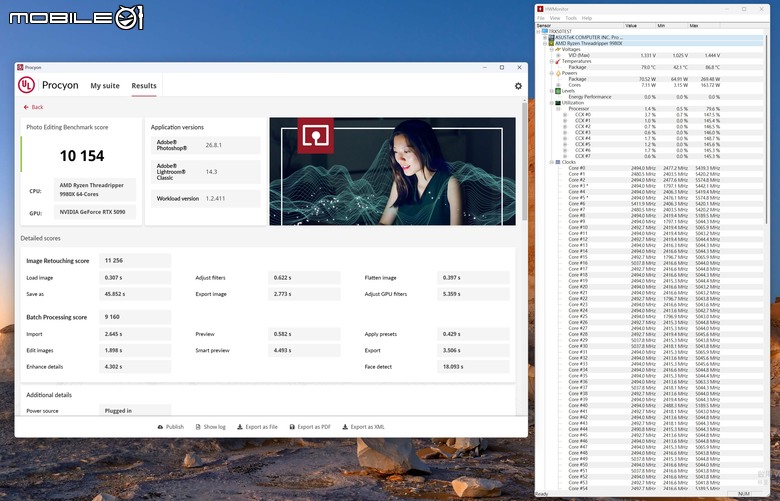780x501 pixels.
Task: Click the Power source value "Plugged in"
Action: tap(135, 411)
